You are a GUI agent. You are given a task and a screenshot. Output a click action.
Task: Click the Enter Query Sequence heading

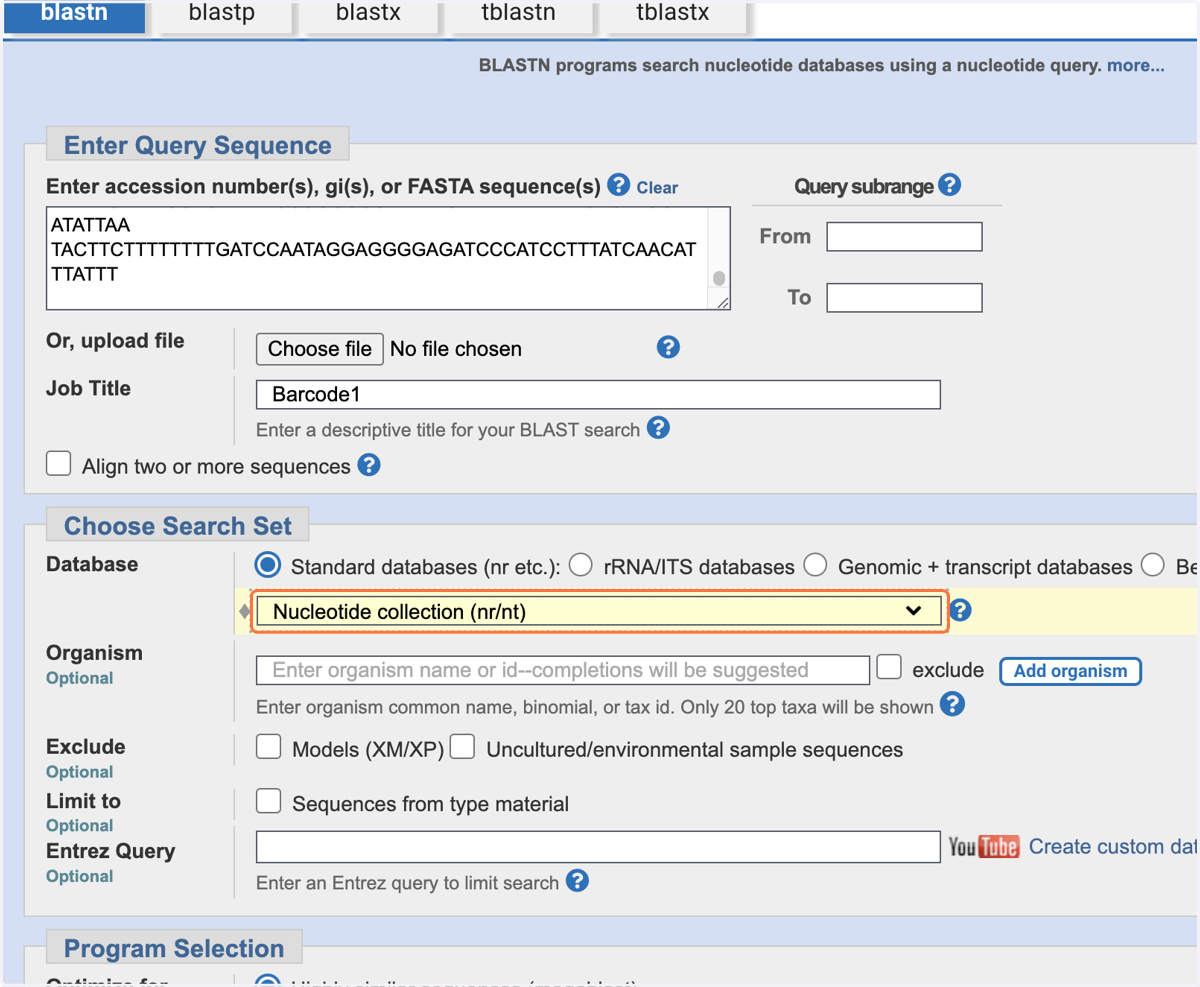coord(198,145)
